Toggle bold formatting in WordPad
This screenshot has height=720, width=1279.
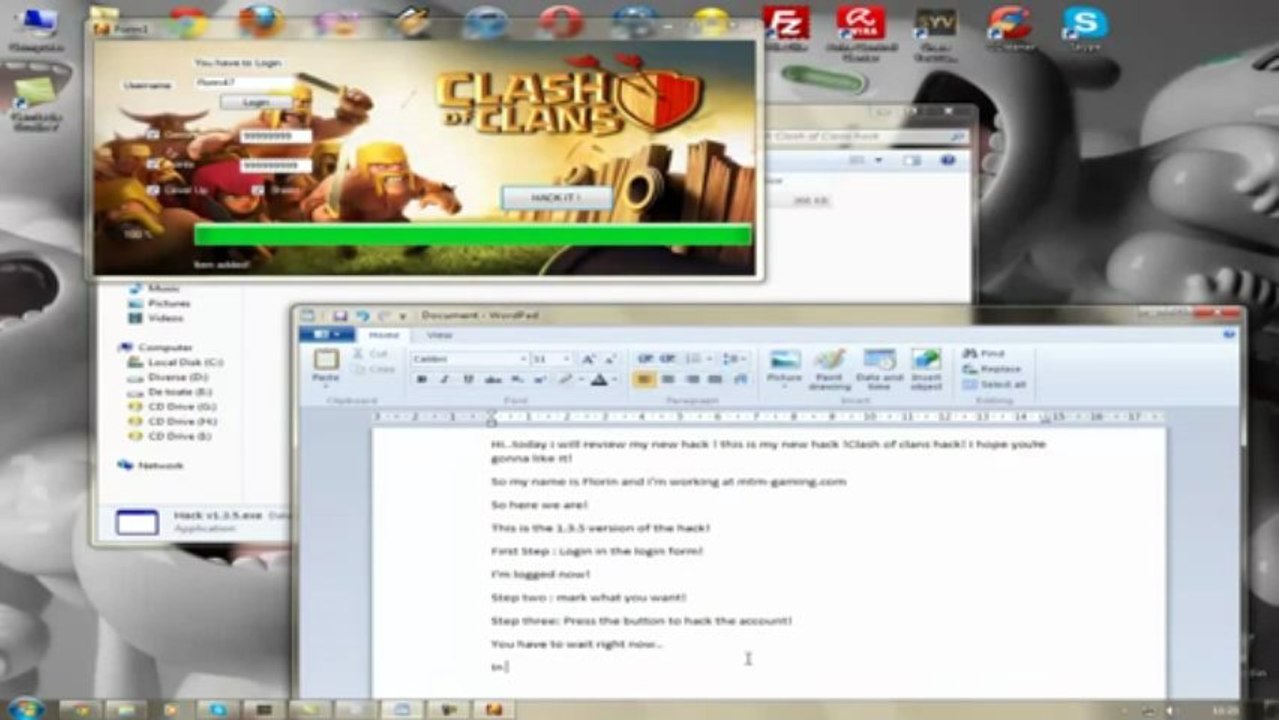(422, 380)
